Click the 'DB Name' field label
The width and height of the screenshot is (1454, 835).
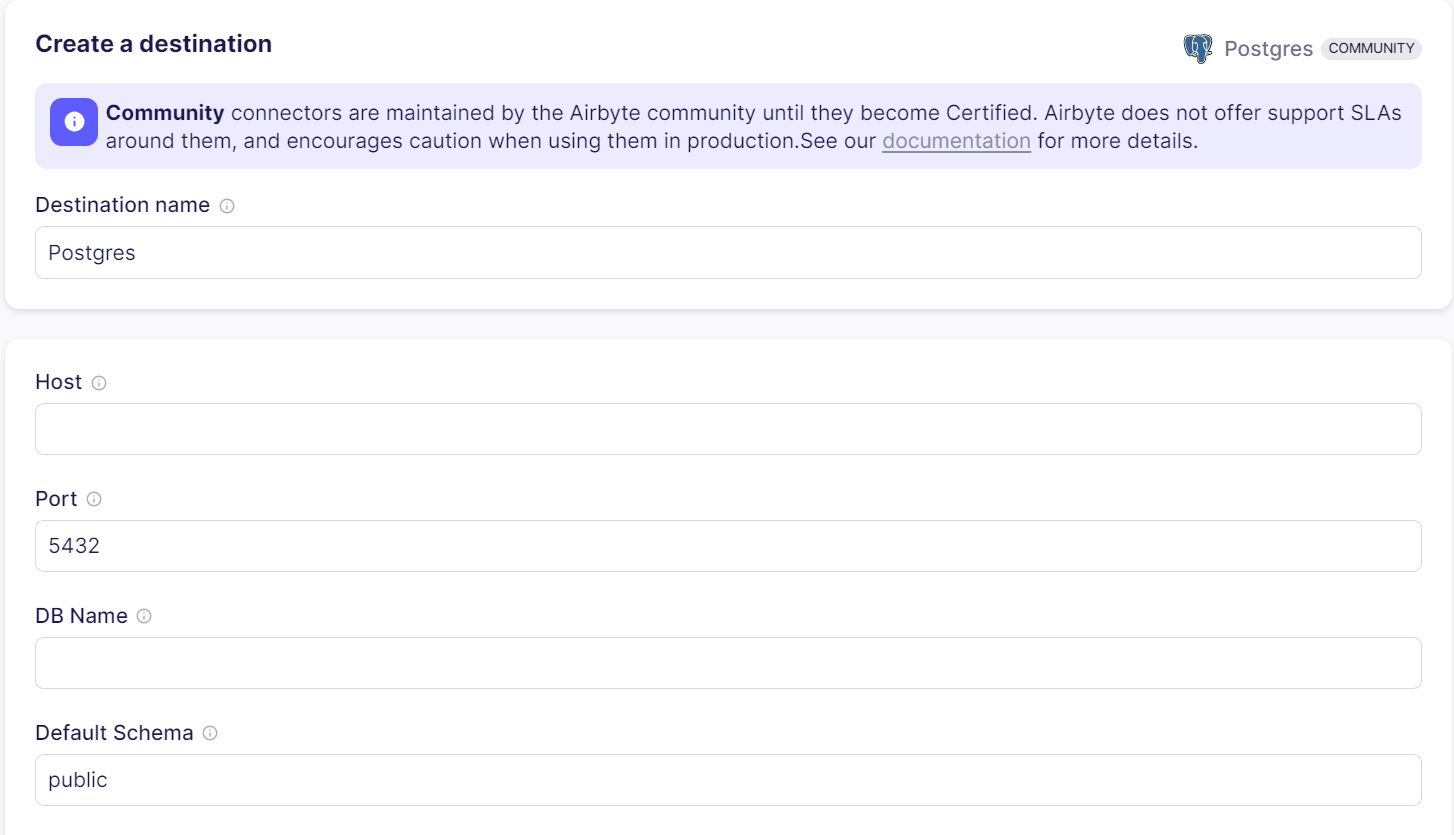82,616
